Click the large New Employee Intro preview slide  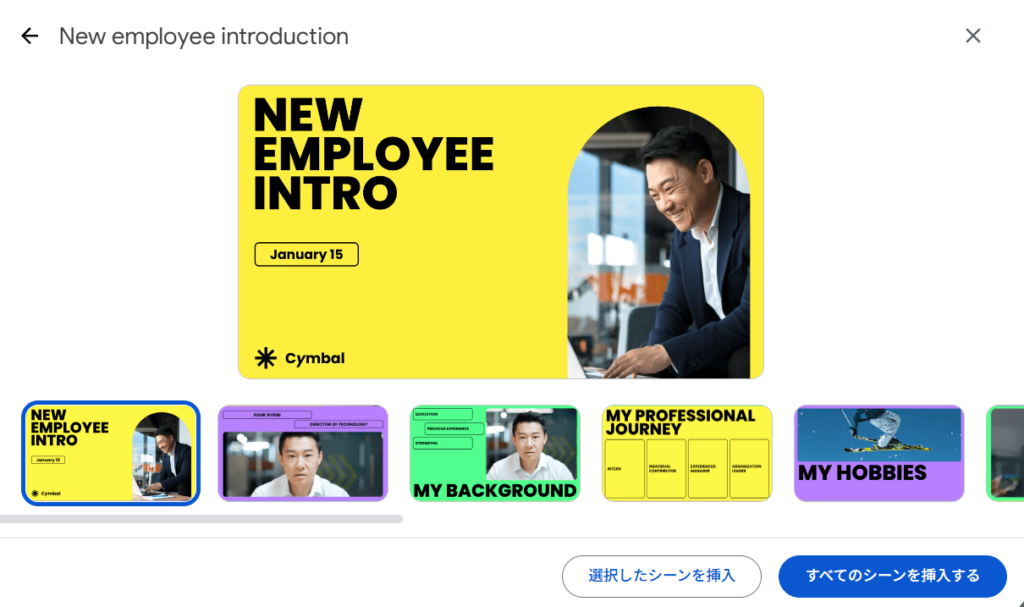(x=501, y=232)
